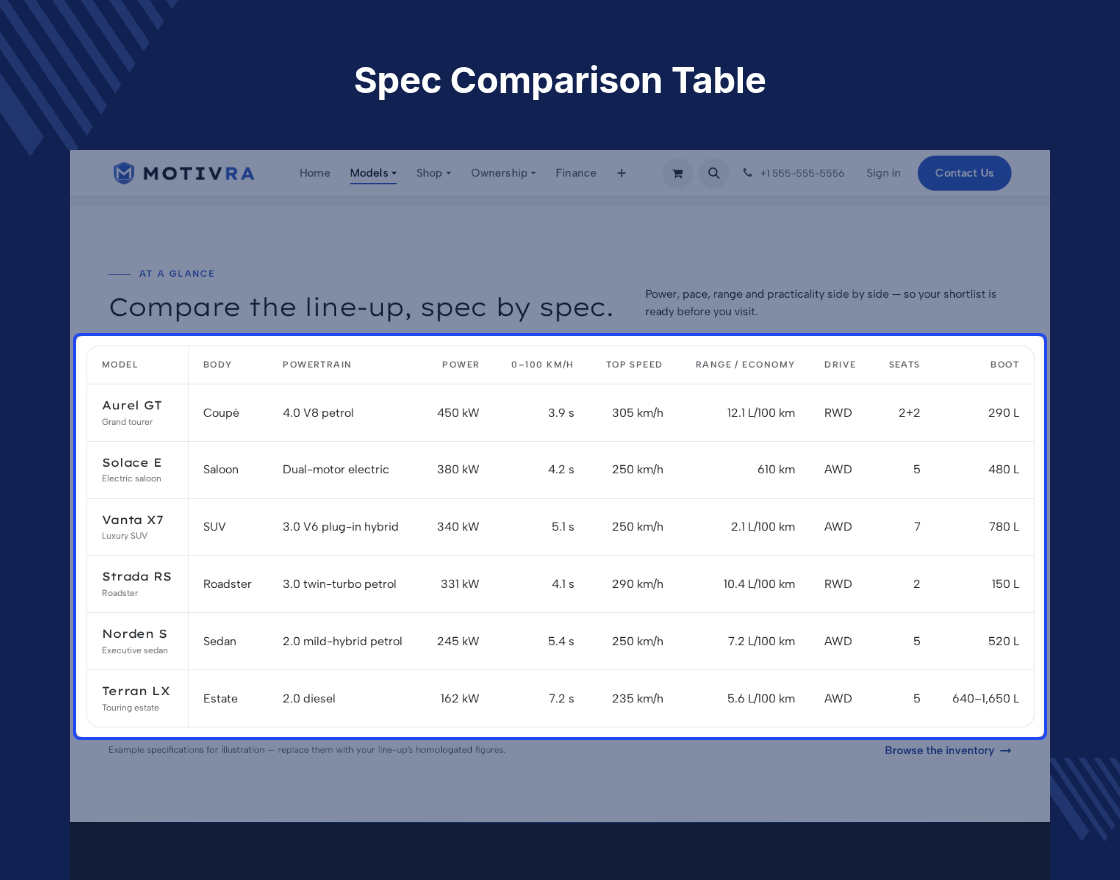Click the MODEL column header
This screenshot has height=880, width=1120.
click(x=120, y=364)
